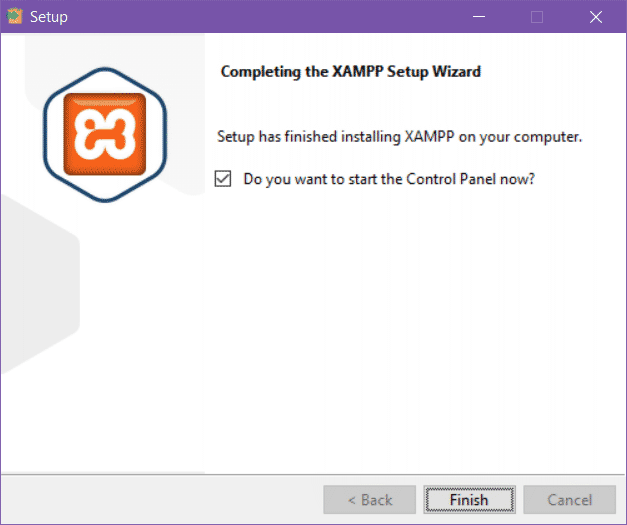Click blank white area below the checkbox
Viewport: 627px width, 525px height.
(x=400, y=320)
